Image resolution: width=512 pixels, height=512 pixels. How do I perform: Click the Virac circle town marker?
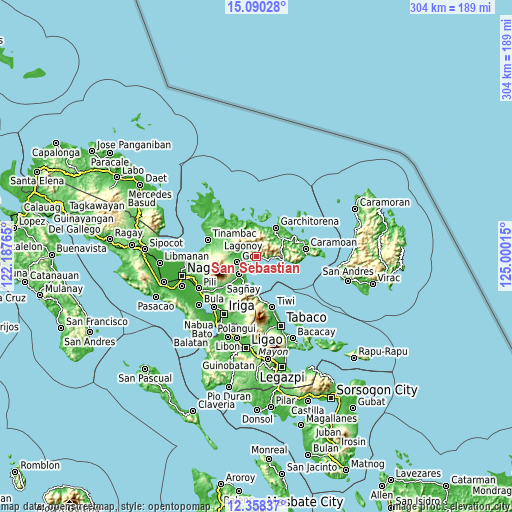click(373, 284)
